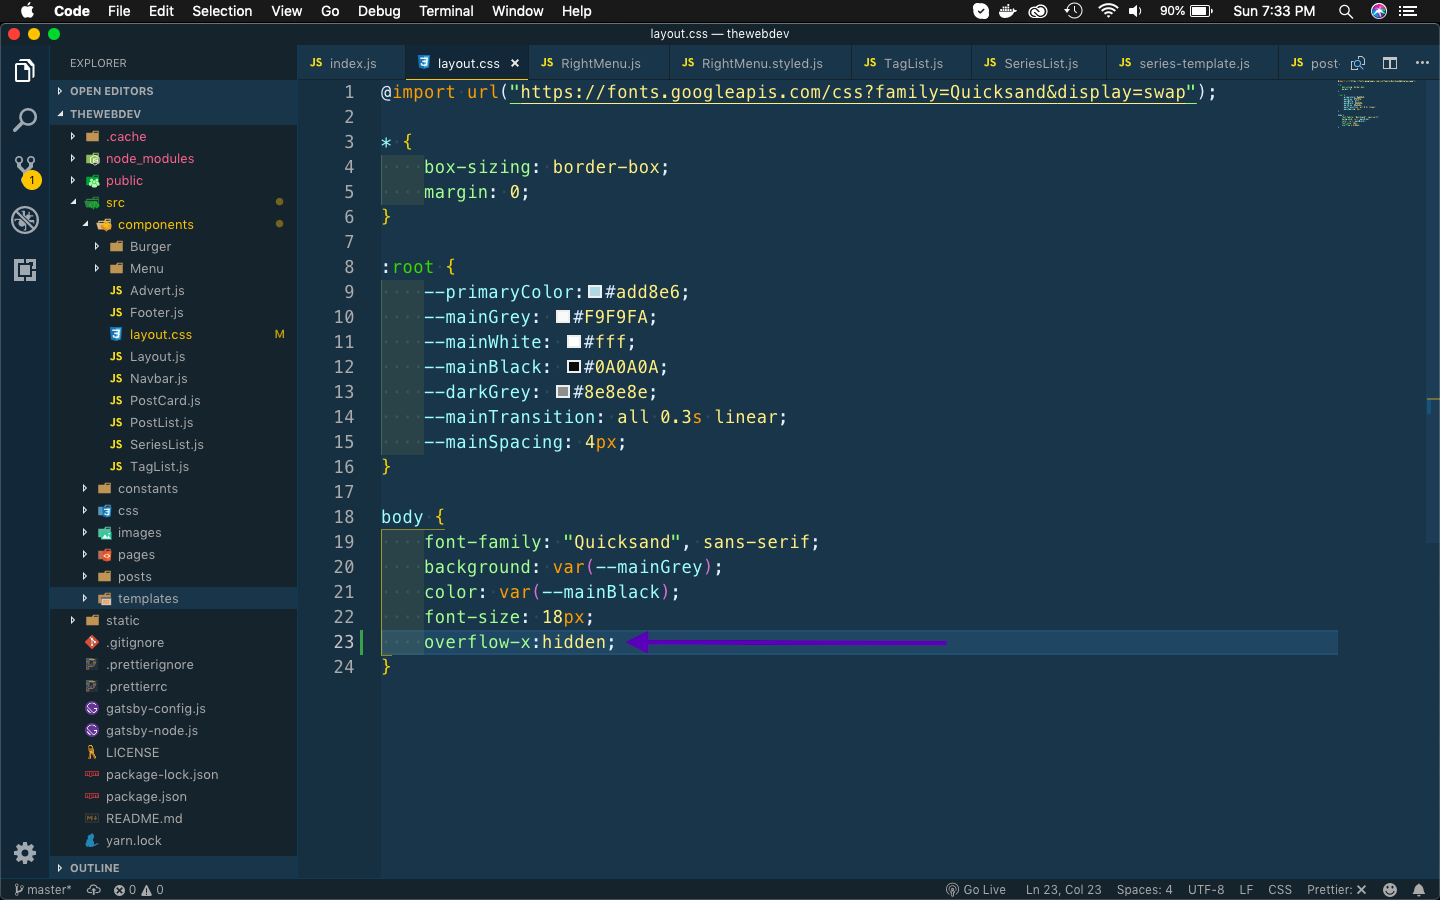
Task: Open the Wi-Fi menu bar icon
Action: pos(1108,11)
